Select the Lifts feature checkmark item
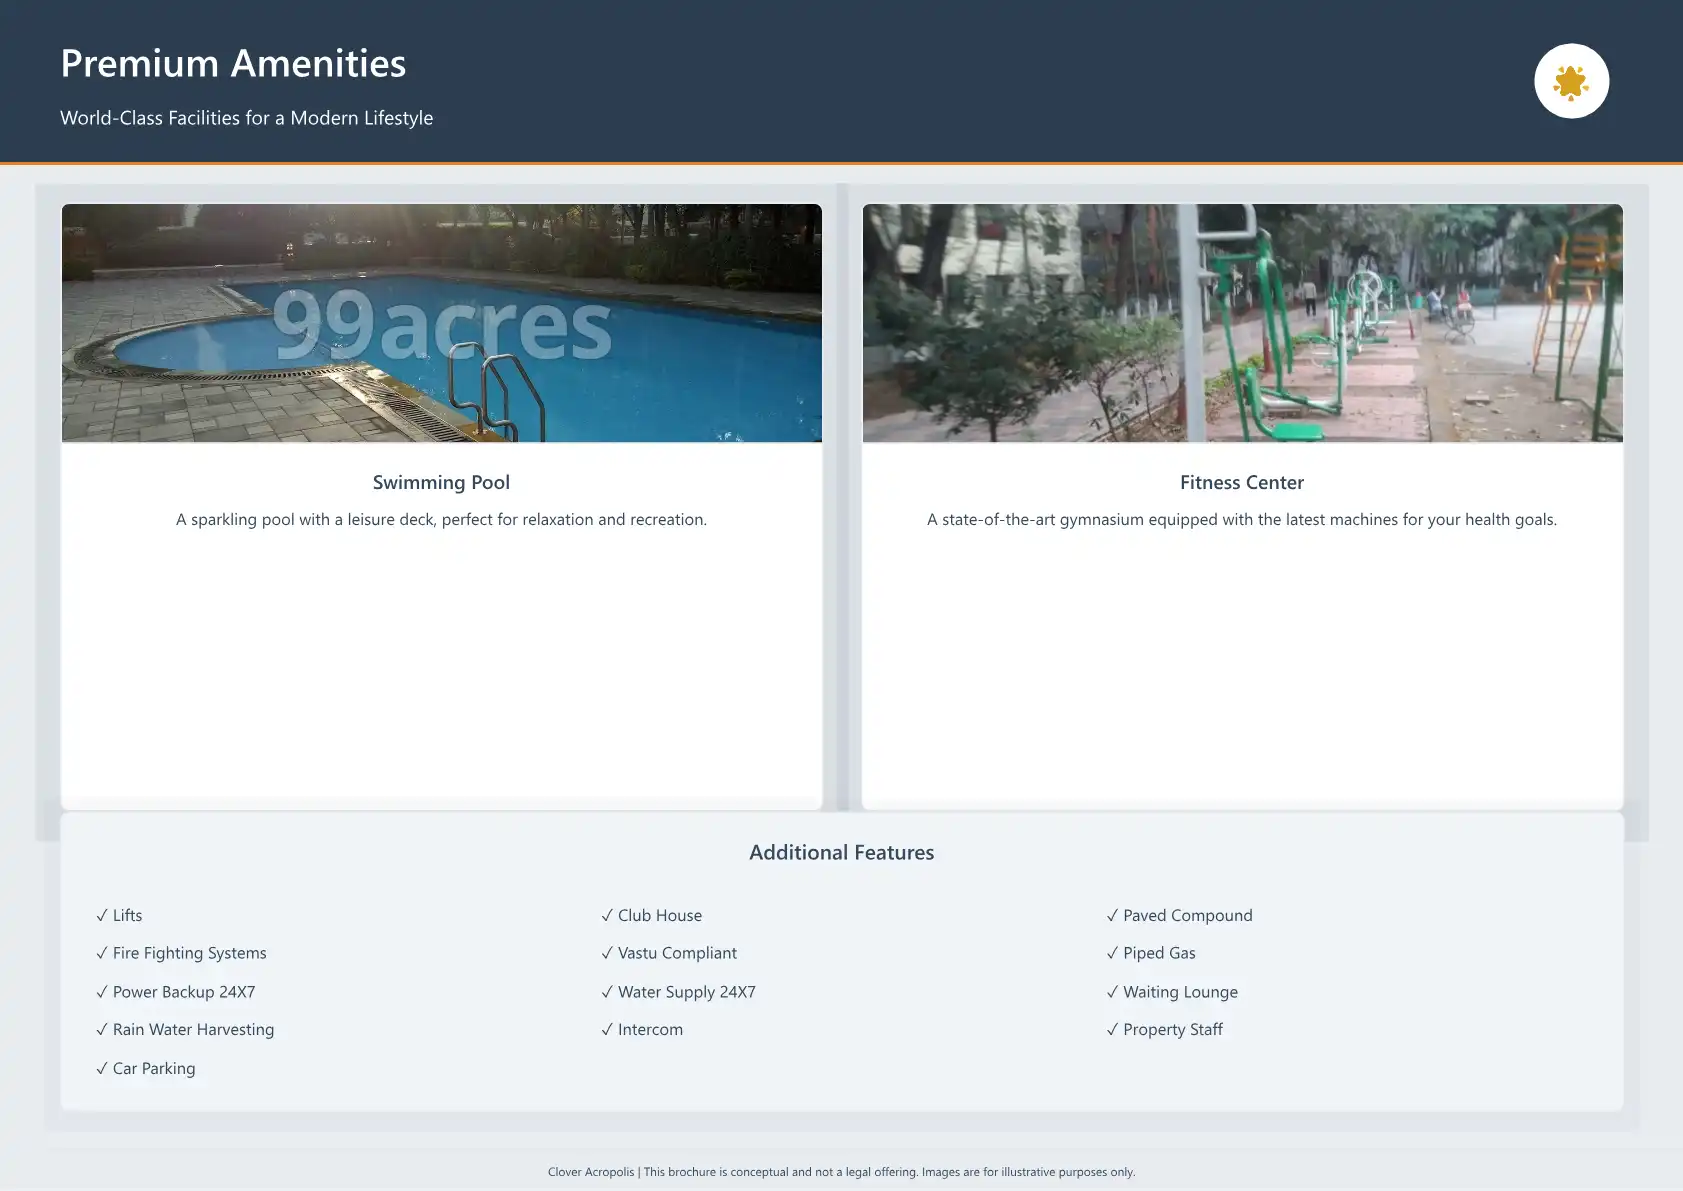Screen dimensions: 1683x1191 [120, 915]
